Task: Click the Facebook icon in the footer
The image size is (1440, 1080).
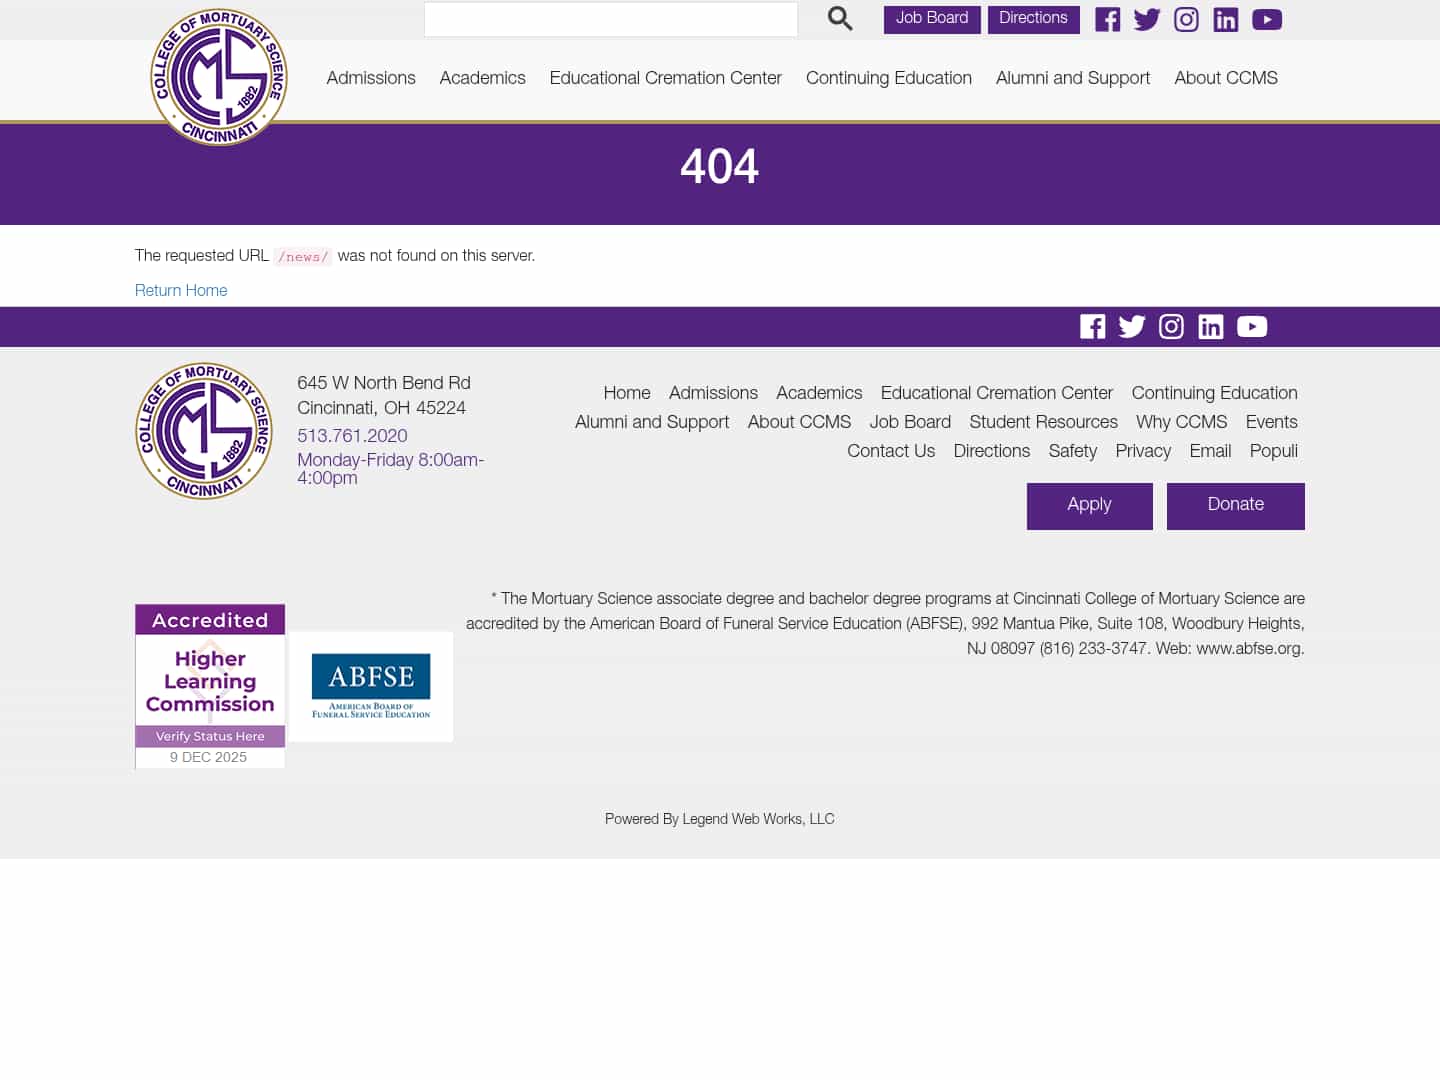Action: point(1092,326)
